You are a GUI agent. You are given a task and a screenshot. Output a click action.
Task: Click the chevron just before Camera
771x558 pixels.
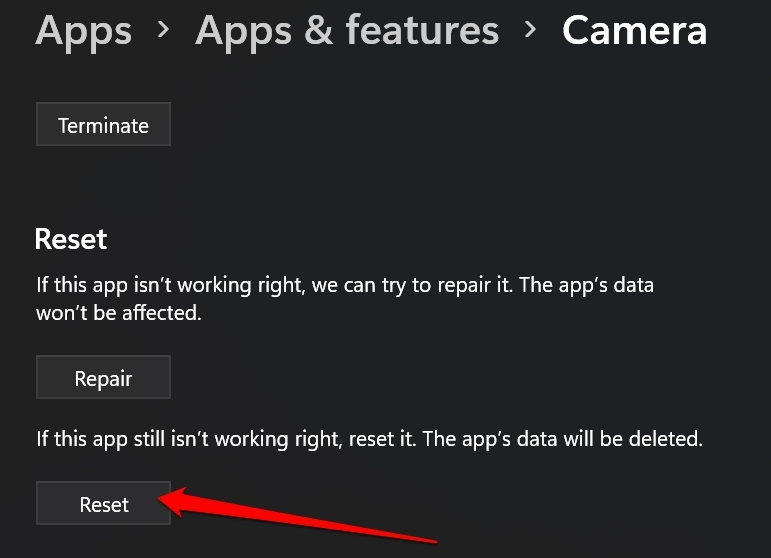coord(530,31)
